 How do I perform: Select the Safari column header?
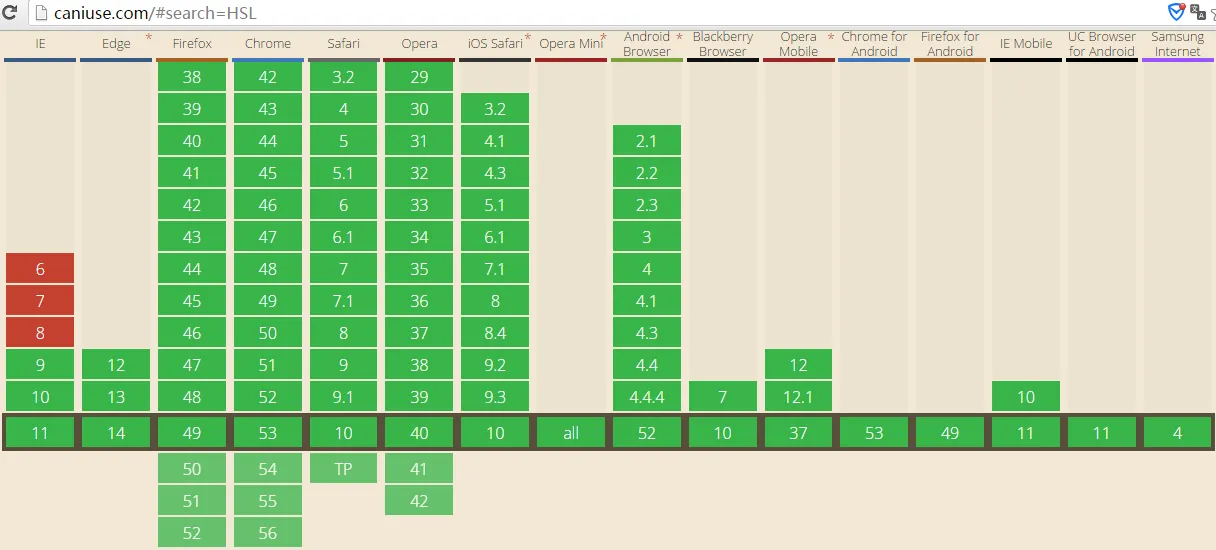[x=344, y=44]
